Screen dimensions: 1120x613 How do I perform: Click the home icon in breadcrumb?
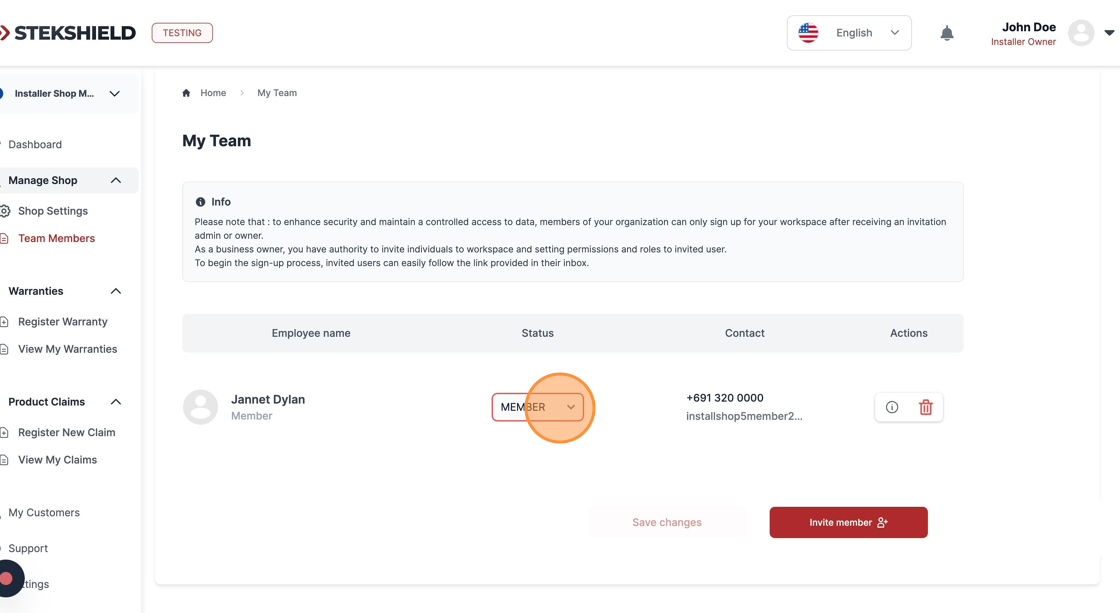pyautogui.click(x=186, y=93)
